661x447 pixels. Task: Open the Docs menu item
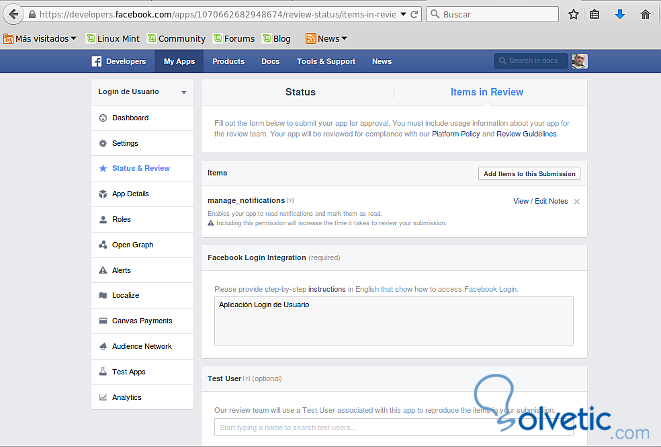pyautogui.click(x=270, y=62)
